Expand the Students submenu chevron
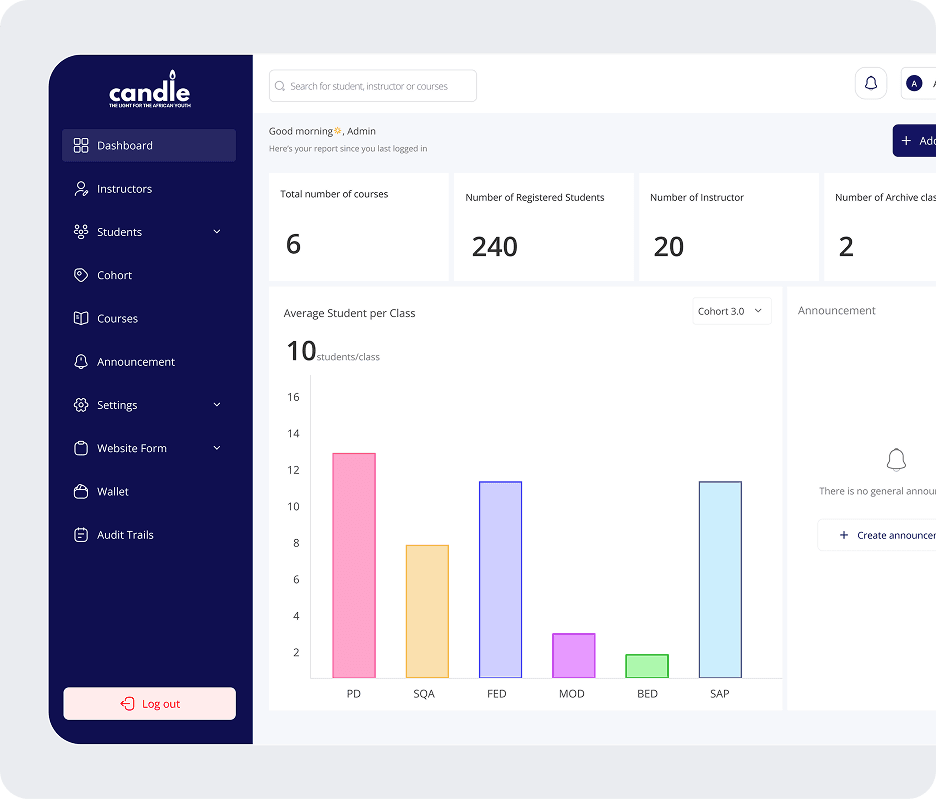This screenshot has width=936, height=799. [x=217, y=232]
